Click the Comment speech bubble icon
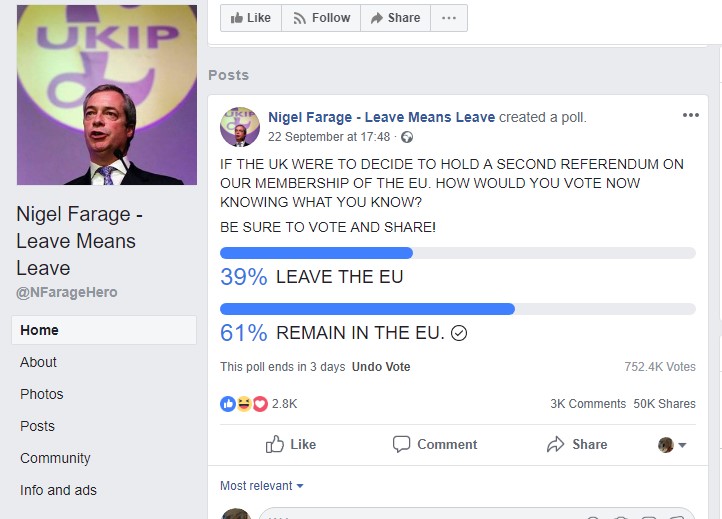 coord(402,444)
